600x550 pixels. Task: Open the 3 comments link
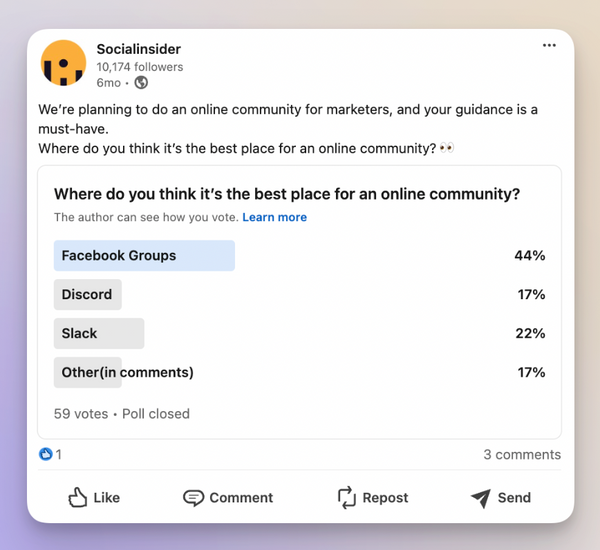522,454
